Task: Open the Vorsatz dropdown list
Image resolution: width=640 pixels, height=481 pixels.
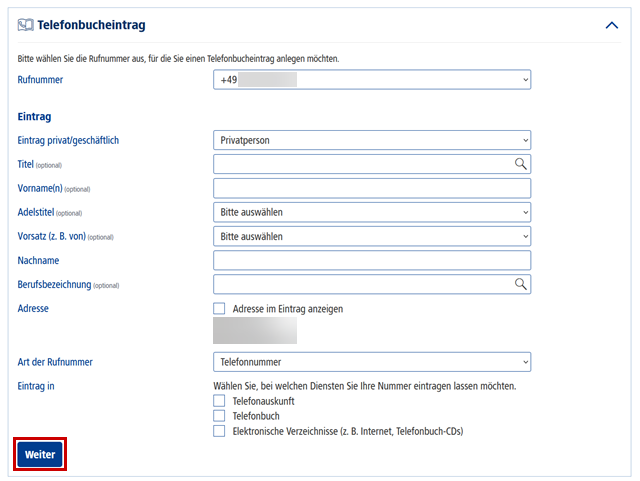Action: 372,237
